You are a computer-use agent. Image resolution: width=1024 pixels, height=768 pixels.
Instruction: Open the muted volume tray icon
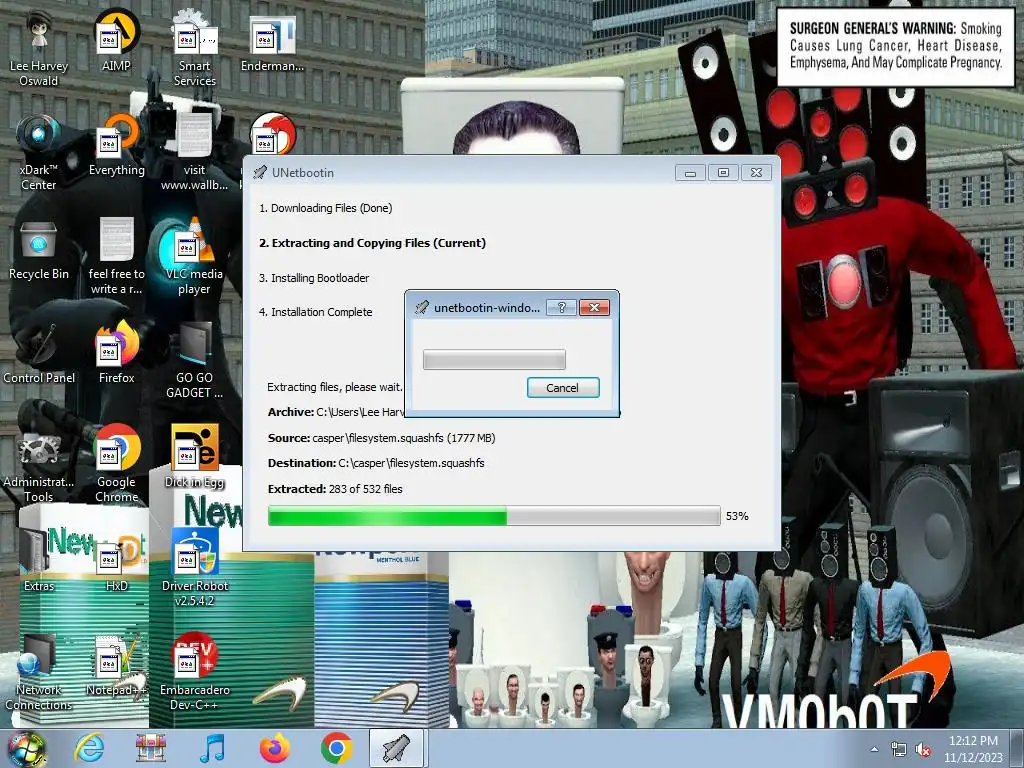[x=923, y=750]
